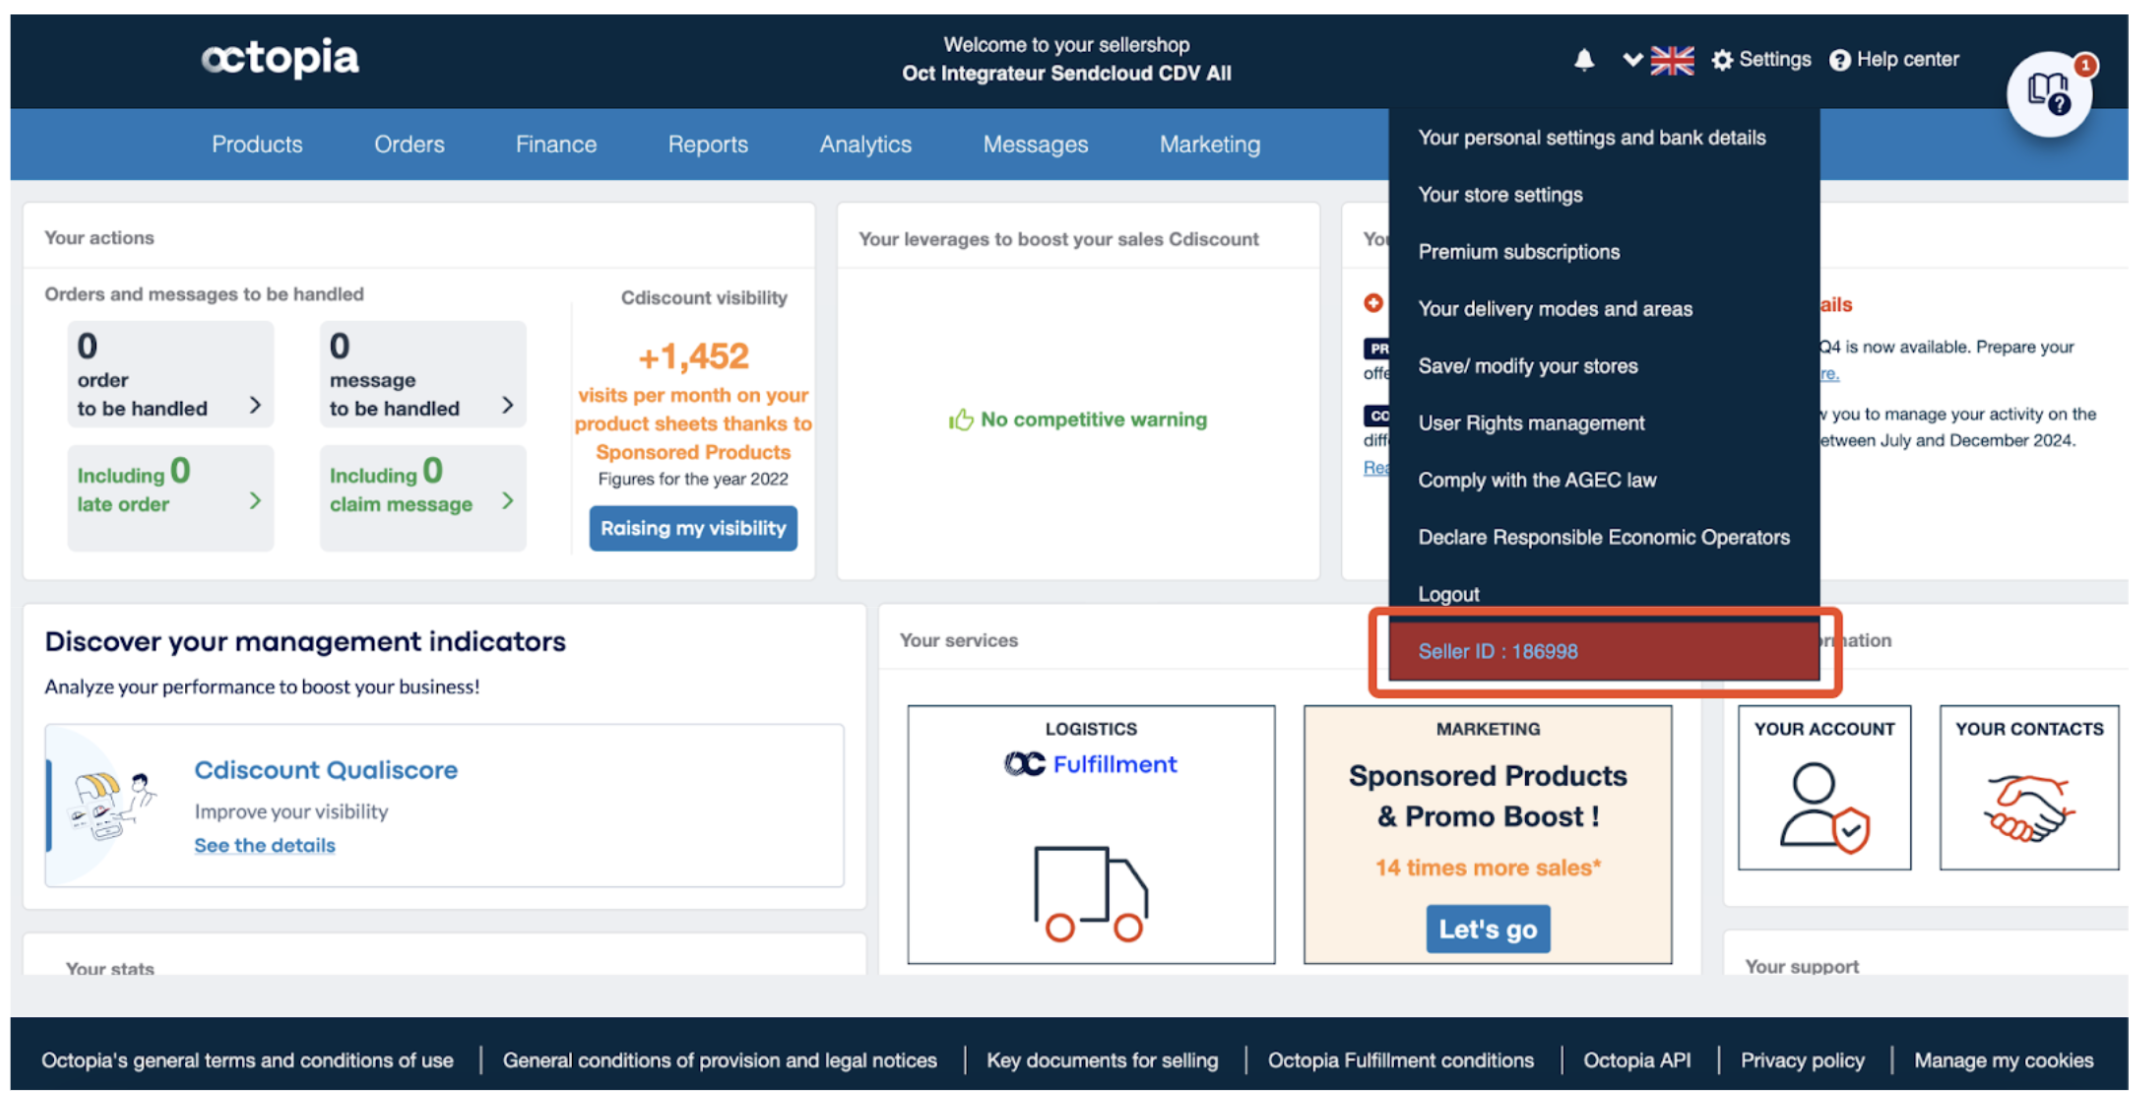Click the Raising my visibility button
Screen dimensions: 2138x1108
tap(693, 528)
